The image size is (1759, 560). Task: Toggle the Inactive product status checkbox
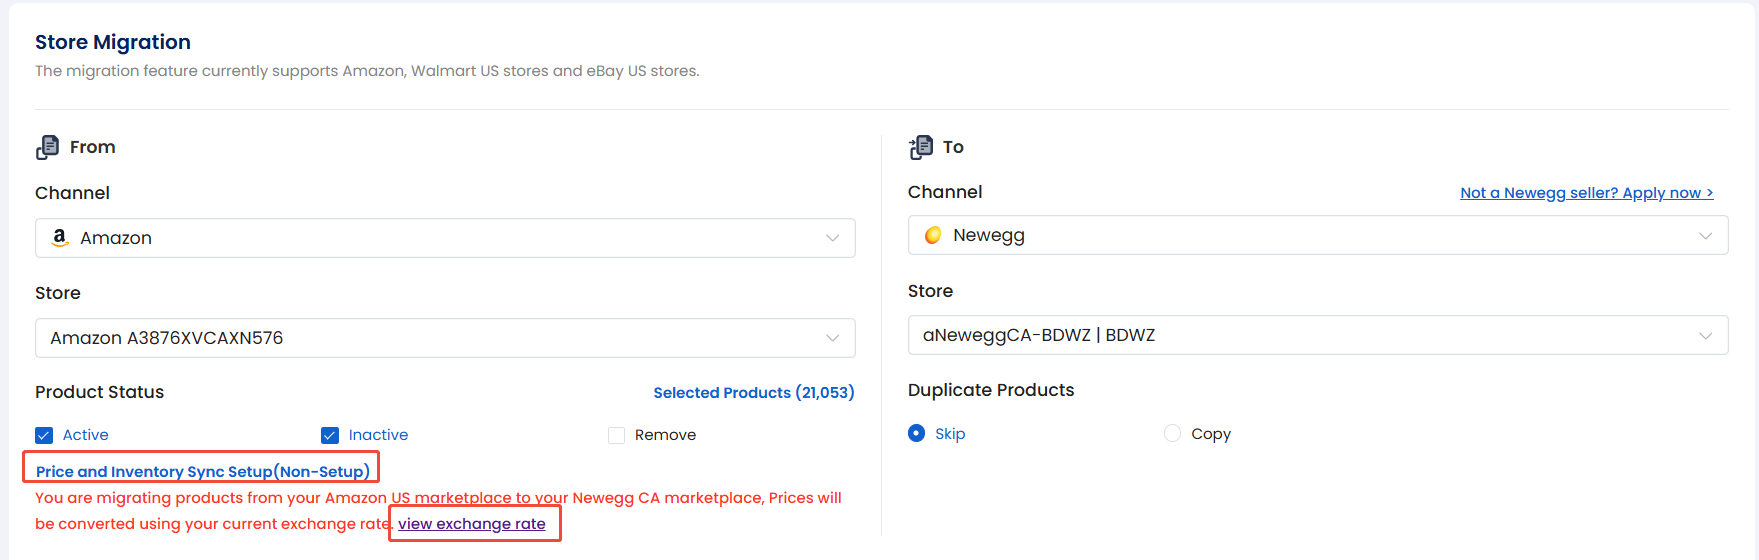(x=330, y=435)
